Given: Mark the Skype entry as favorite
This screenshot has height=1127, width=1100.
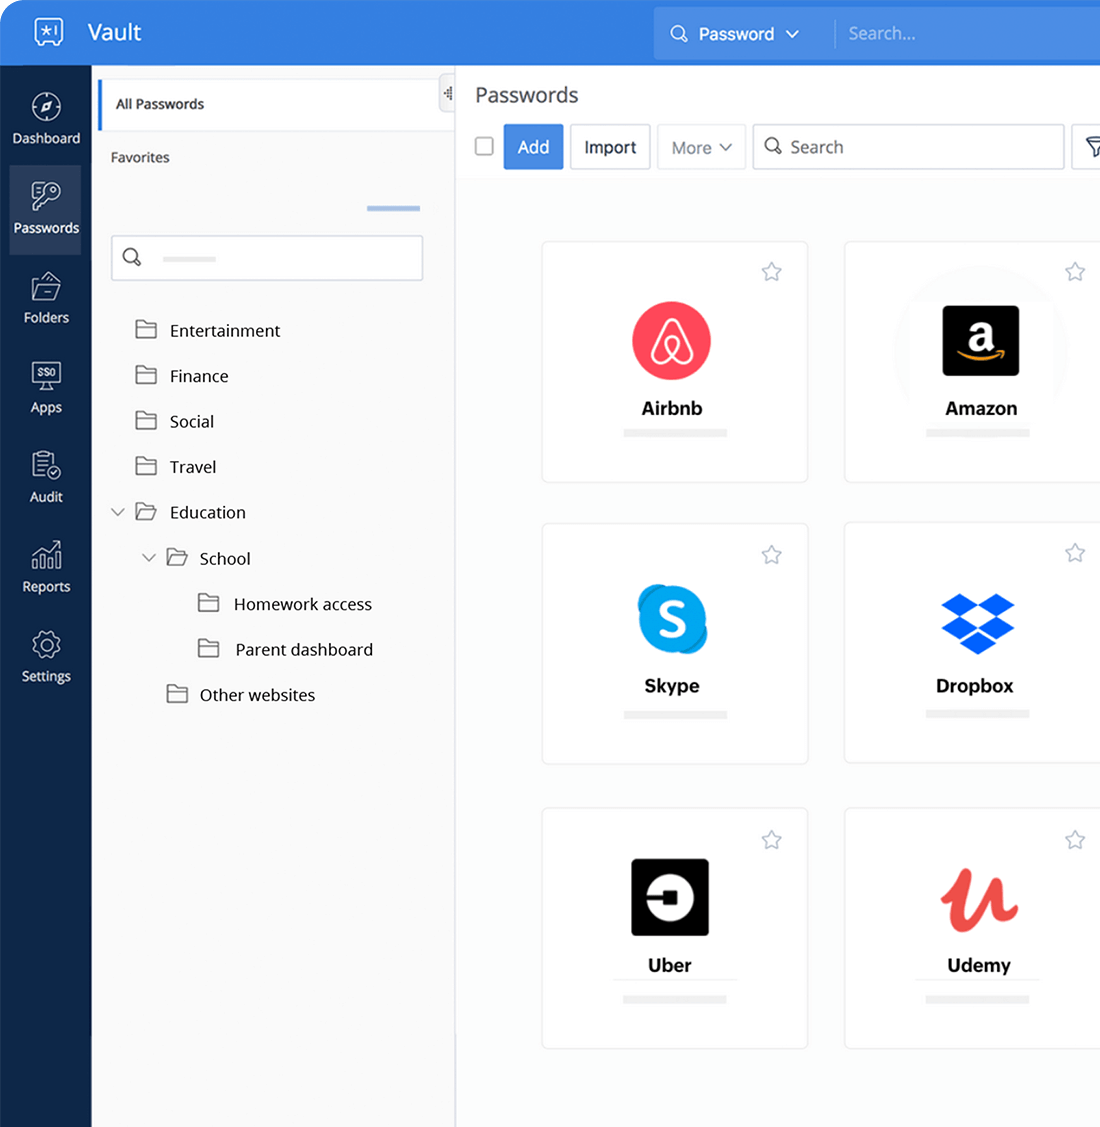Looking at the screenshot, I should click(x=771, y=555).
